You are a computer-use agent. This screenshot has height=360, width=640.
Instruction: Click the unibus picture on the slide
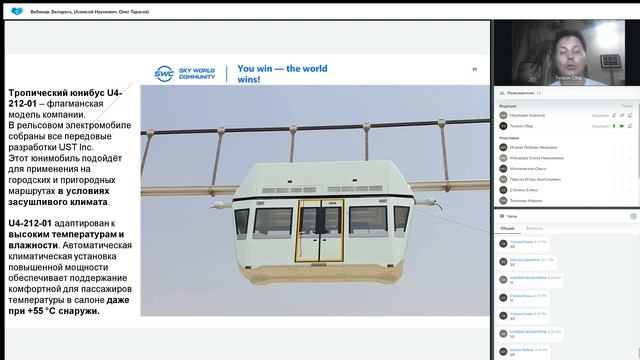coord(315,200)
